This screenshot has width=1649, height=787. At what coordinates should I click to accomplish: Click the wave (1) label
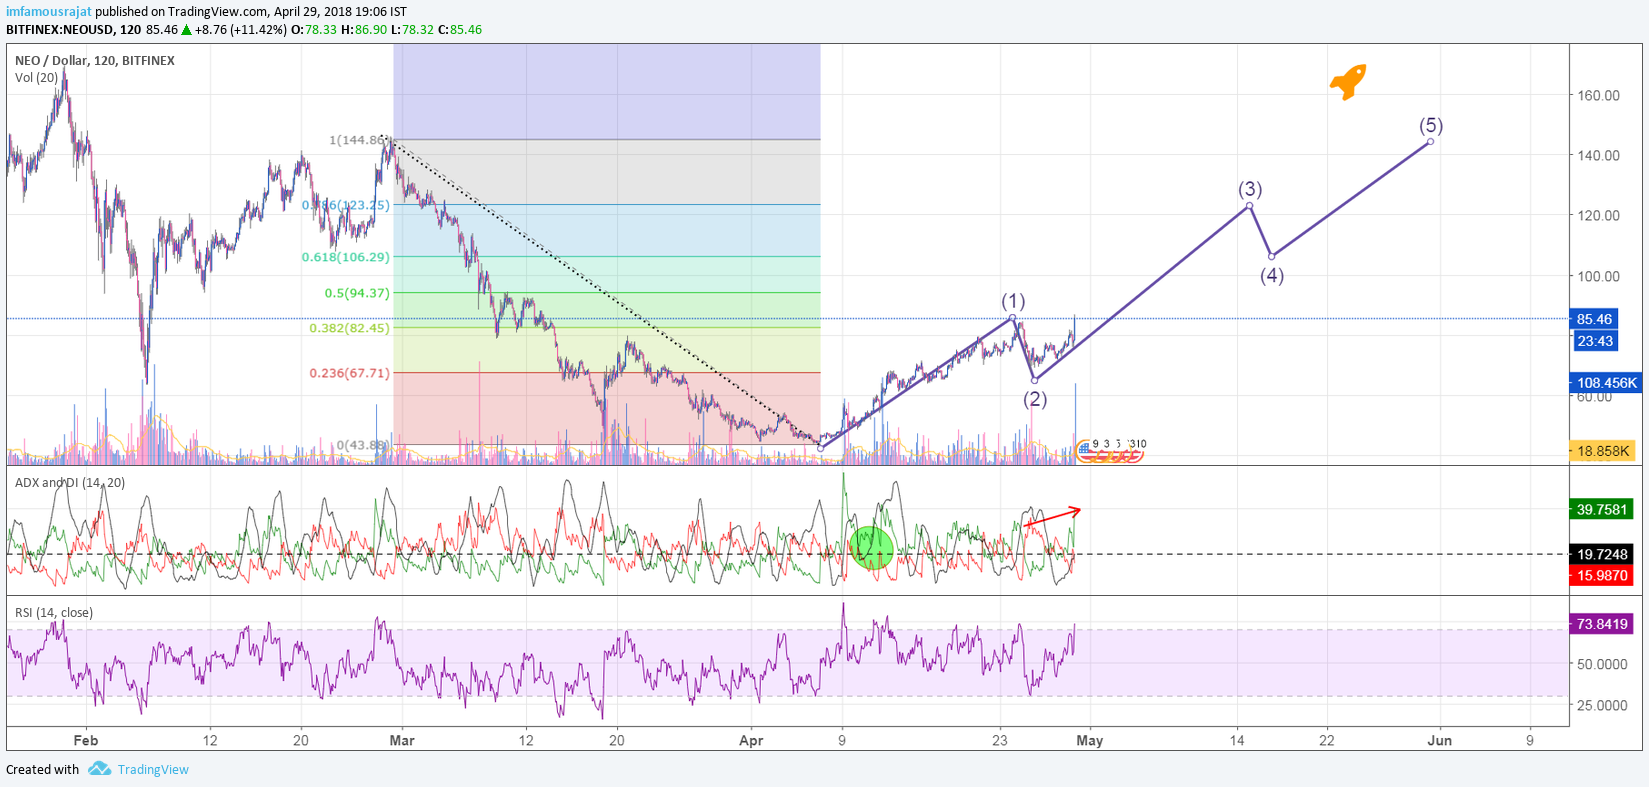click(1013, 301)
